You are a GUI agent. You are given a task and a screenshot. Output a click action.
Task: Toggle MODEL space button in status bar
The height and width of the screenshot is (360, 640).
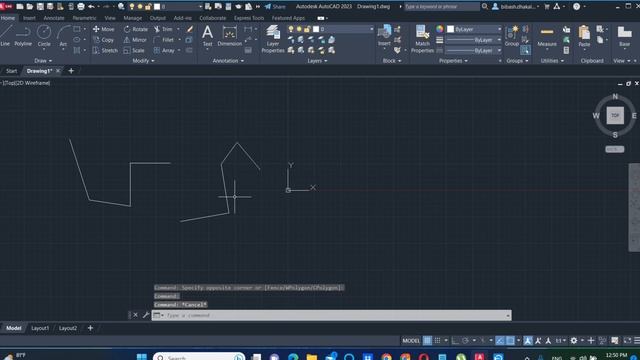point(411,340)
